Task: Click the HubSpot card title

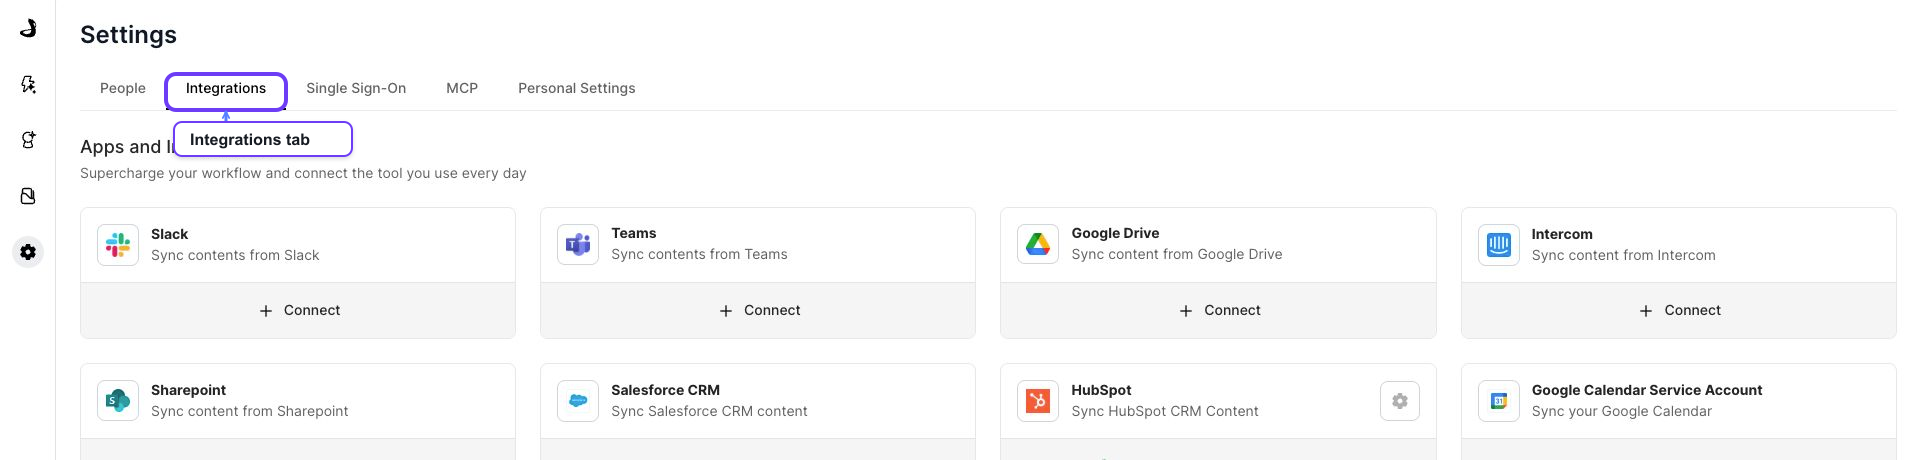Action: (1101, 390)
